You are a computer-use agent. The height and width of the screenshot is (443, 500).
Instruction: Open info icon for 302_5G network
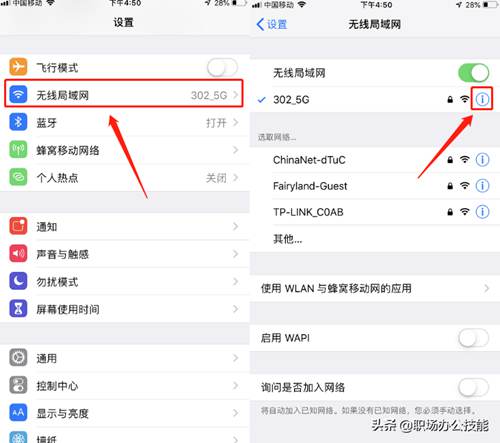(482, 99)
